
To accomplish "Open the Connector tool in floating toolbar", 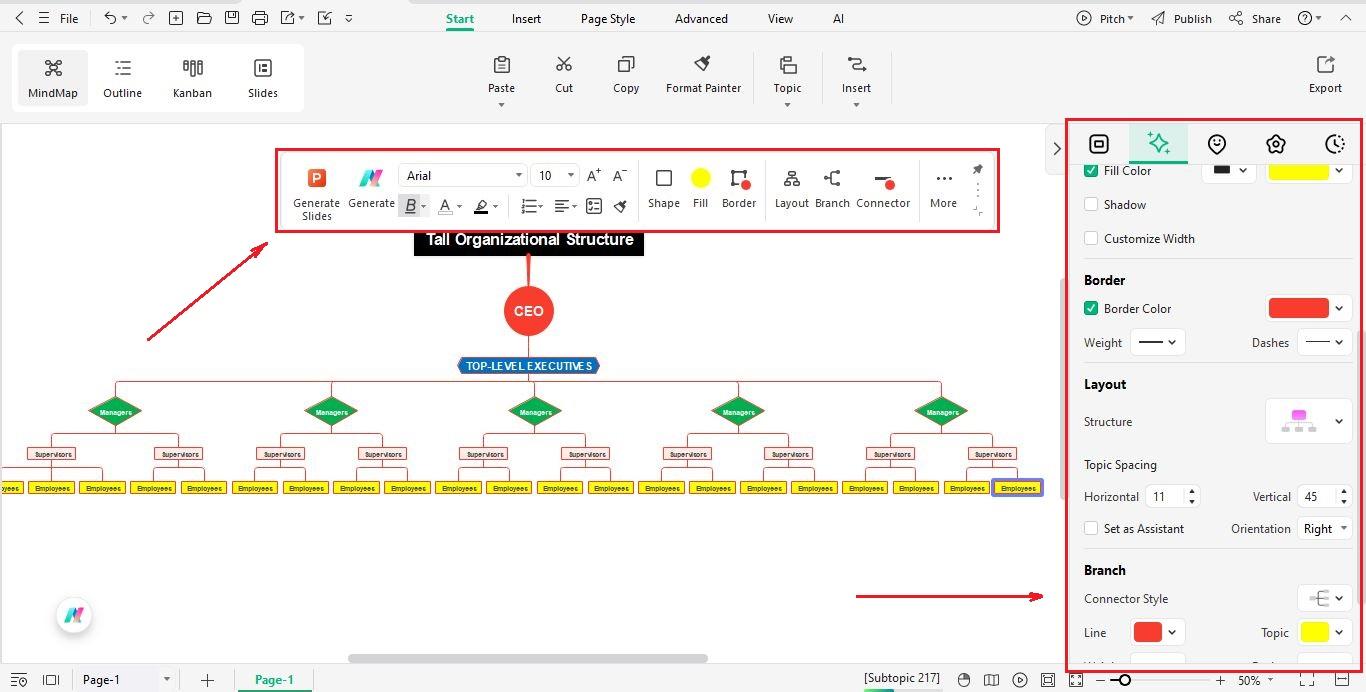I will click(x=883, y=188).
